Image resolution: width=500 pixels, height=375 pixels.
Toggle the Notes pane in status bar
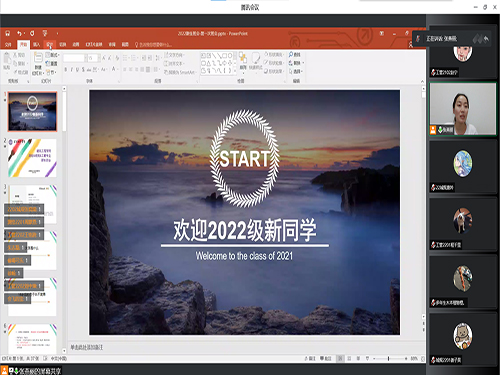pos(310,359)
